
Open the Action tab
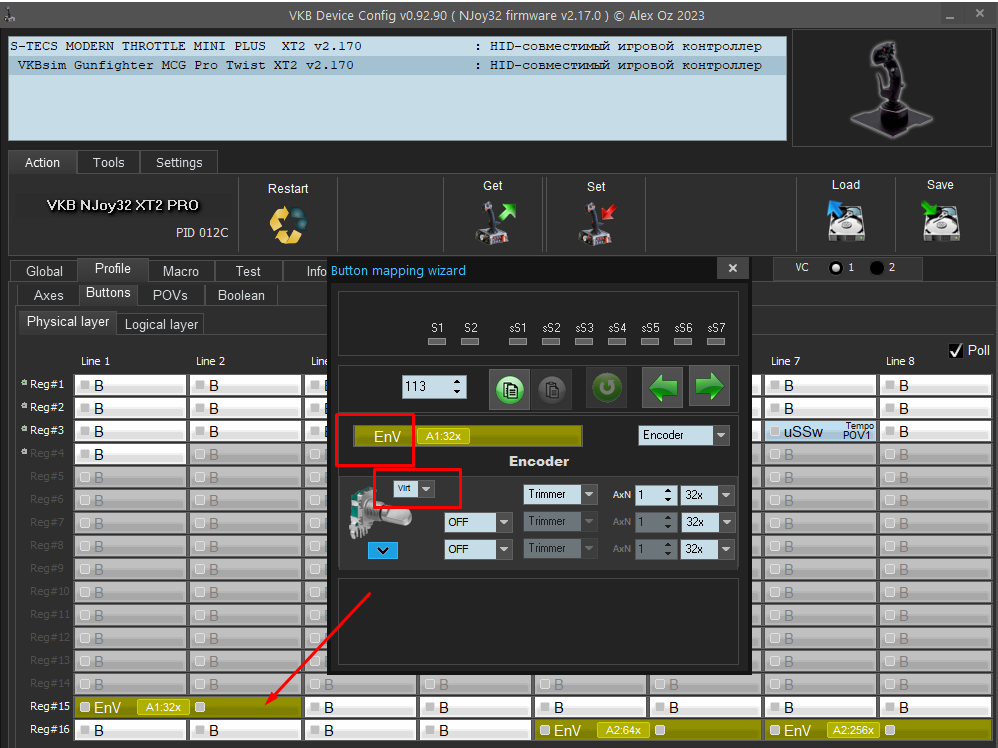[x=42, y=162]
